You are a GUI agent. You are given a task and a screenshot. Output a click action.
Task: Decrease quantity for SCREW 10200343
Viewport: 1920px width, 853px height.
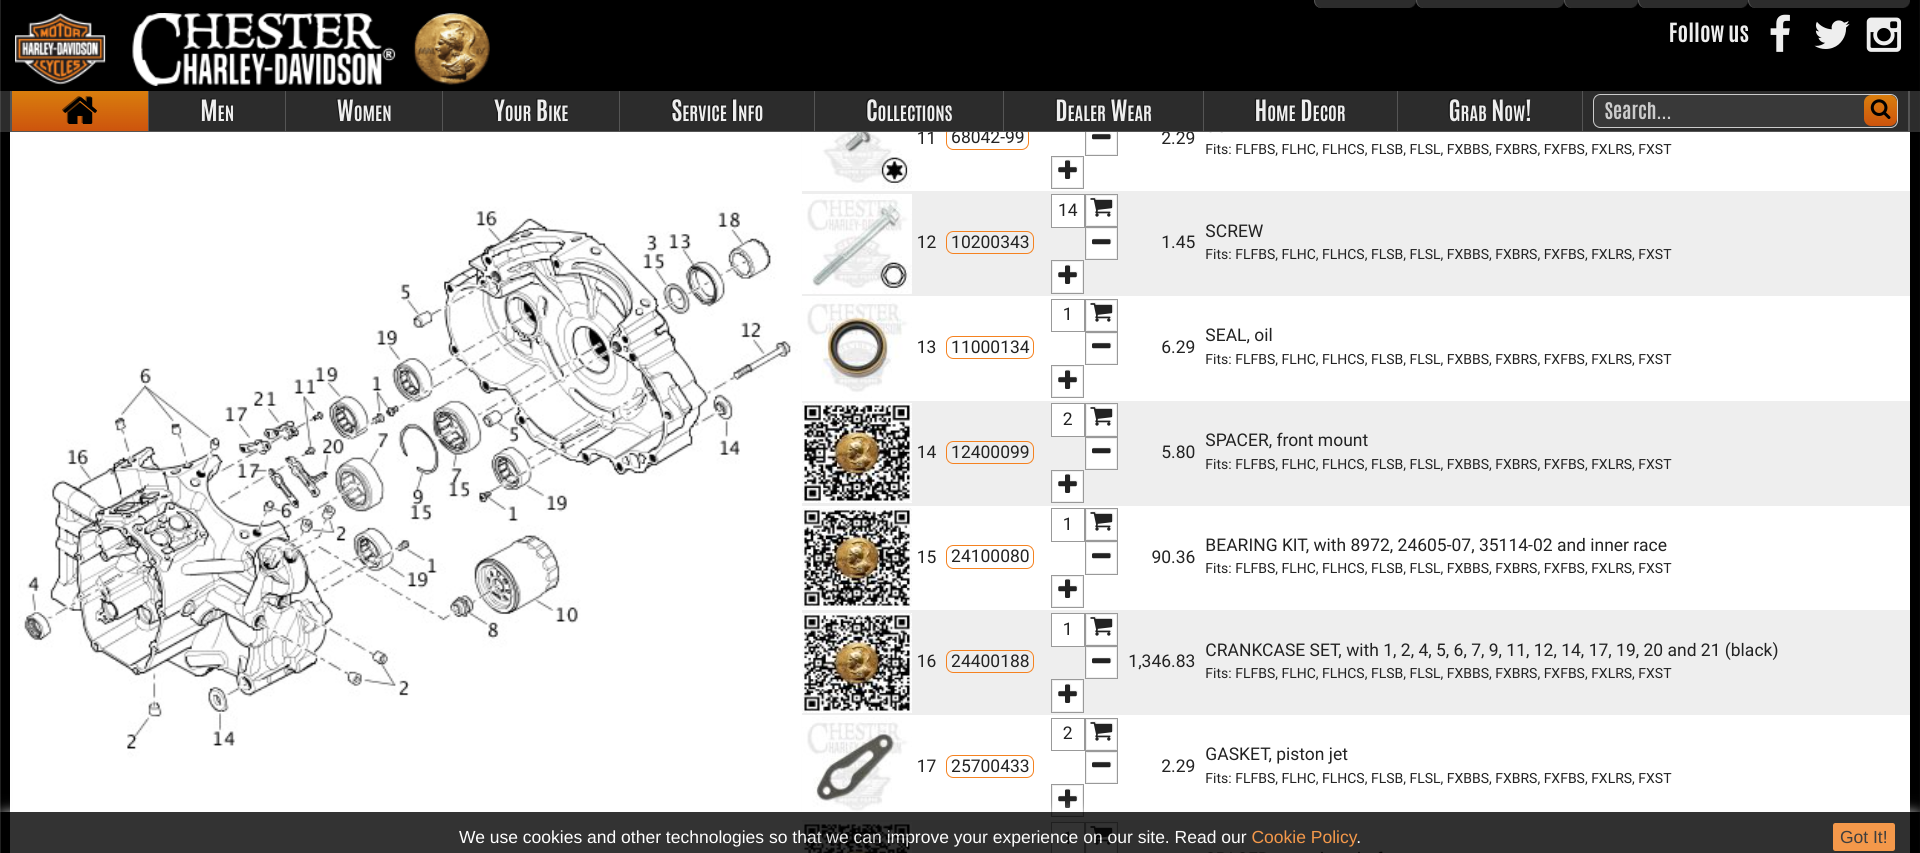[x=1101, y=243]
